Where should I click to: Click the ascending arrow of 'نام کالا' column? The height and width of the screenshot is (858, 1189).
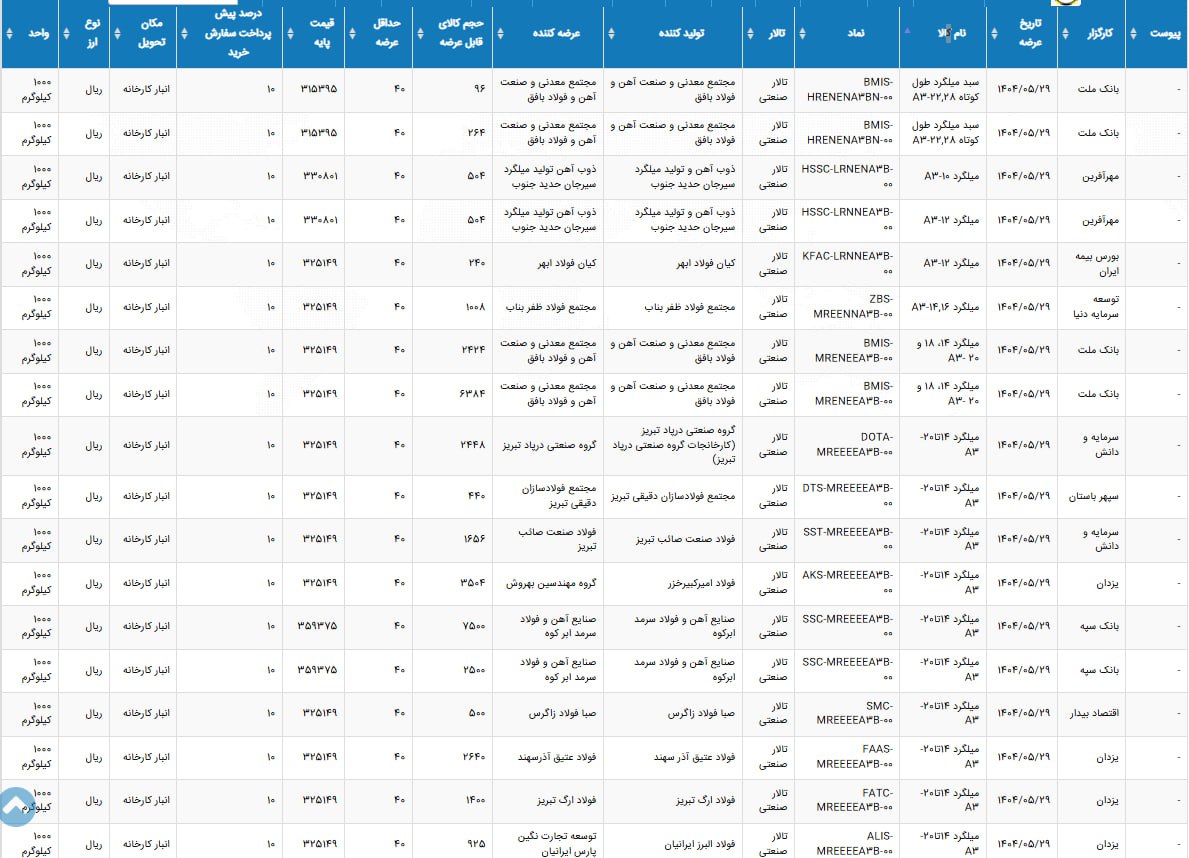908,30
